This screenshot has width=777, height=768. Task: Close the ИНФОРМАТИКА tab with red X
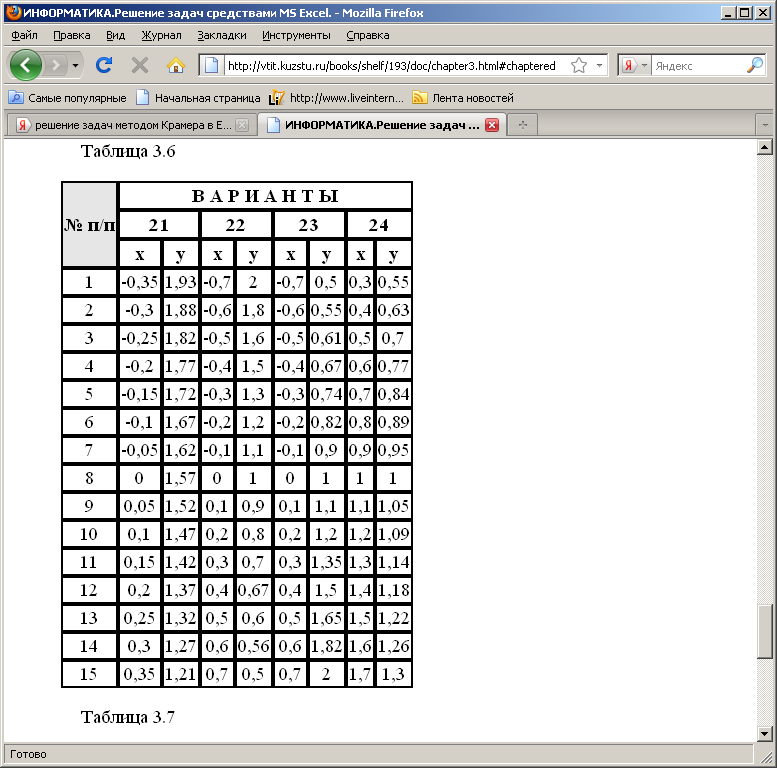coord(492,125)
